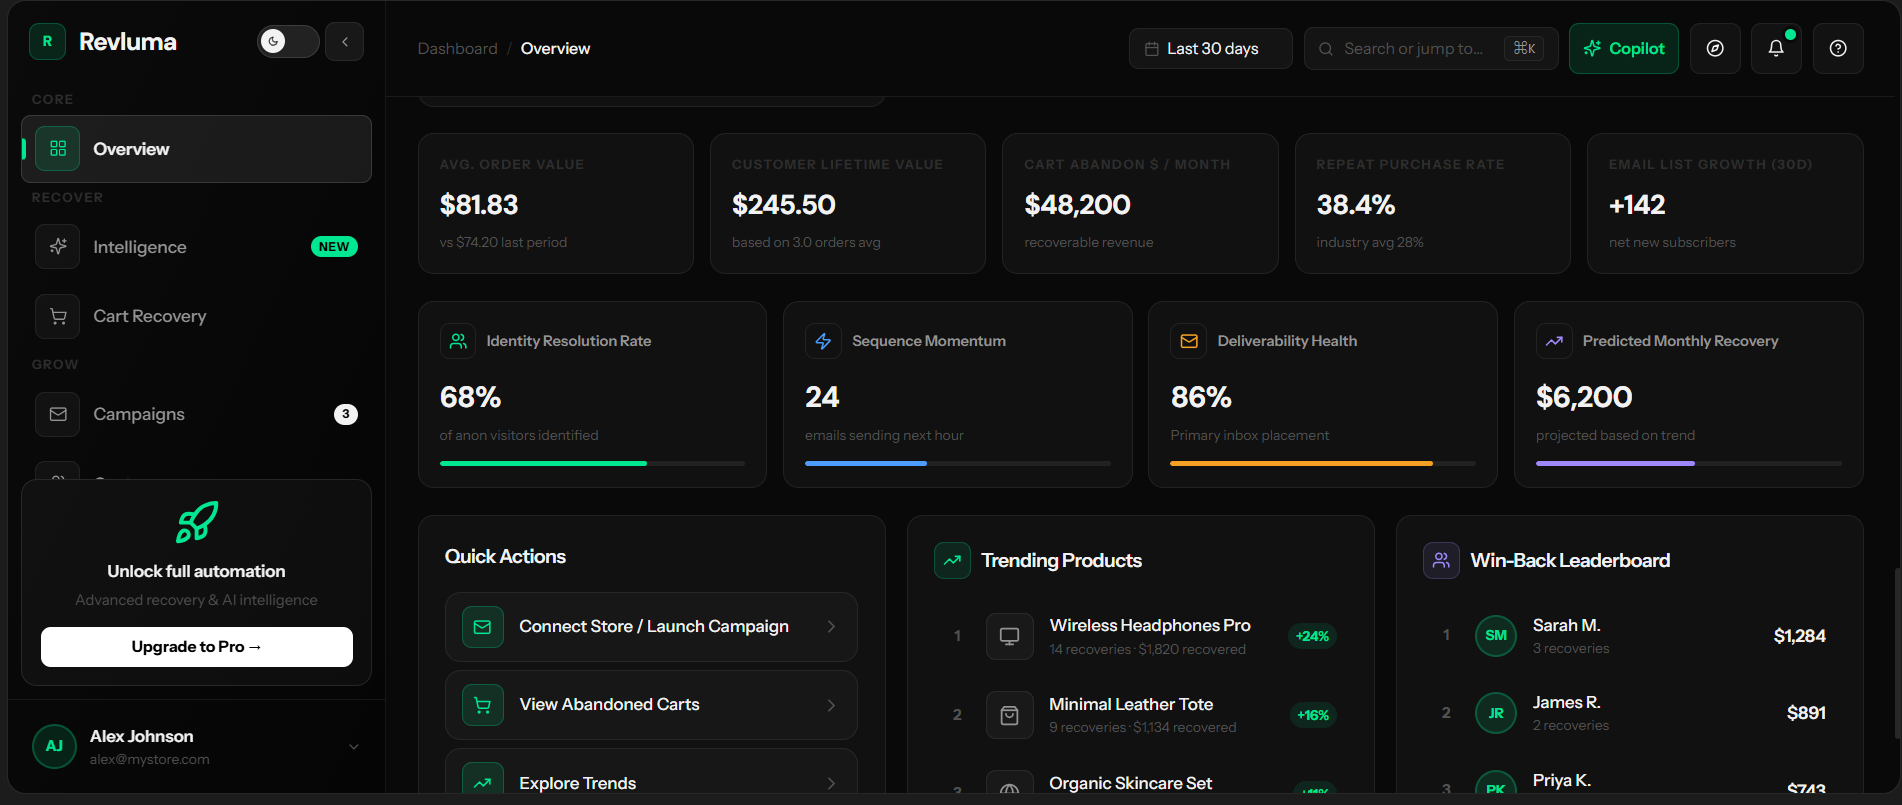Click View Abandoned Carts action
Image resolution: width=1902 pixels, height=805 pixels.
(x=651, y=705)
